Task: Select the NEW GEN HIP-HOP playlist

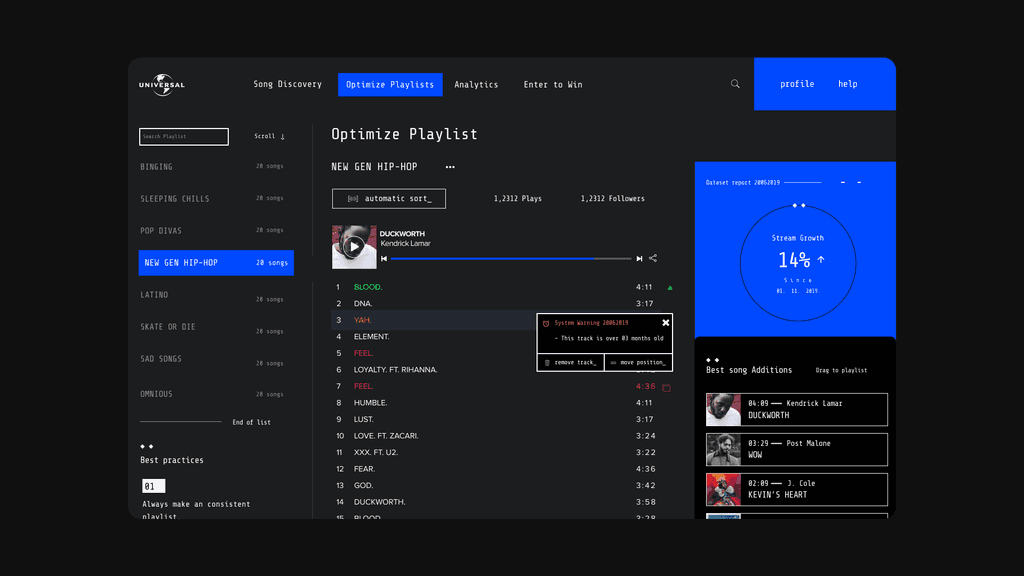Action: coord(216,263)
